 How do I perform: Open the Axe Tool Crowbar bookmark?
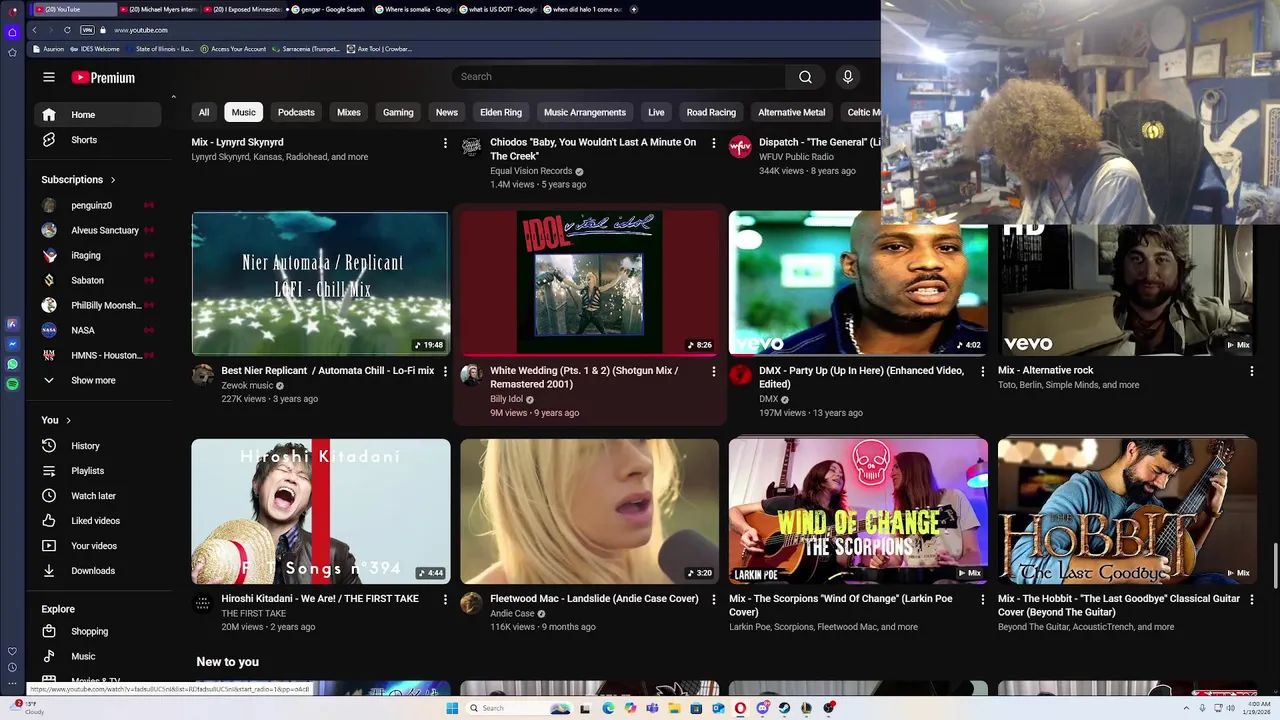point(379,49)
